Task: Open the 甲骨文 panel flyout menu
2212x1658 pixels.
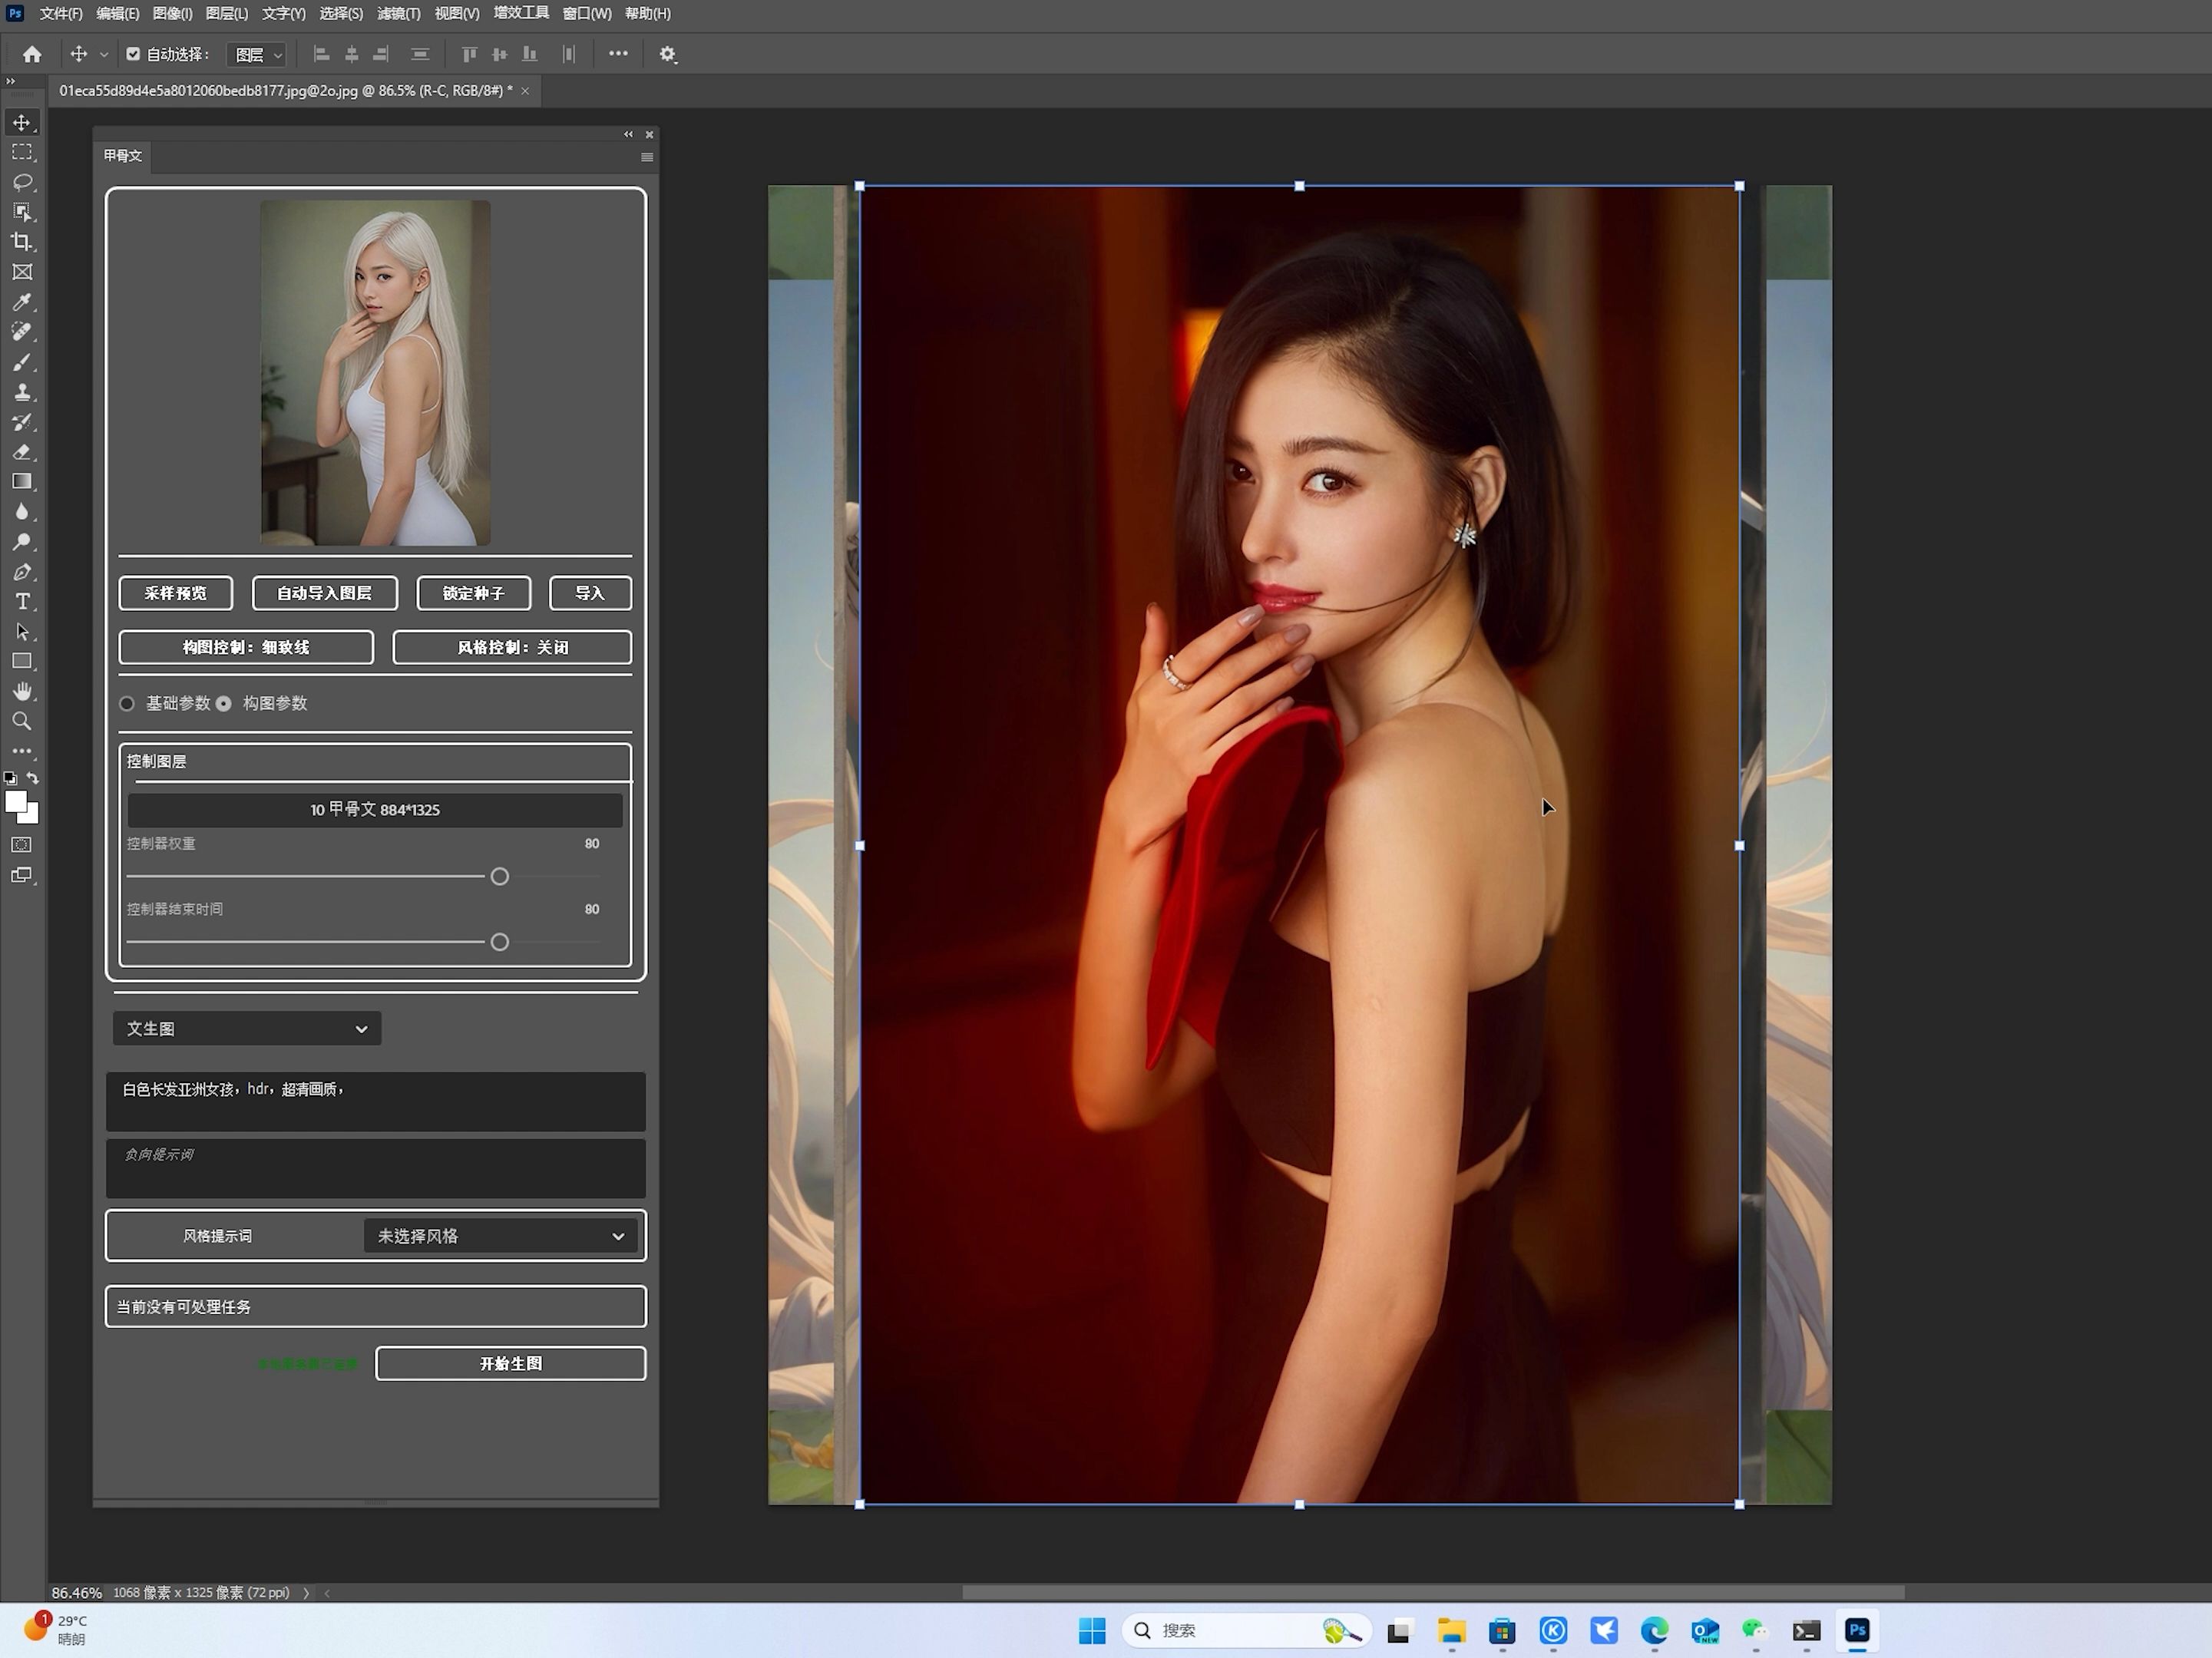Action: click(x=647, y=157)
